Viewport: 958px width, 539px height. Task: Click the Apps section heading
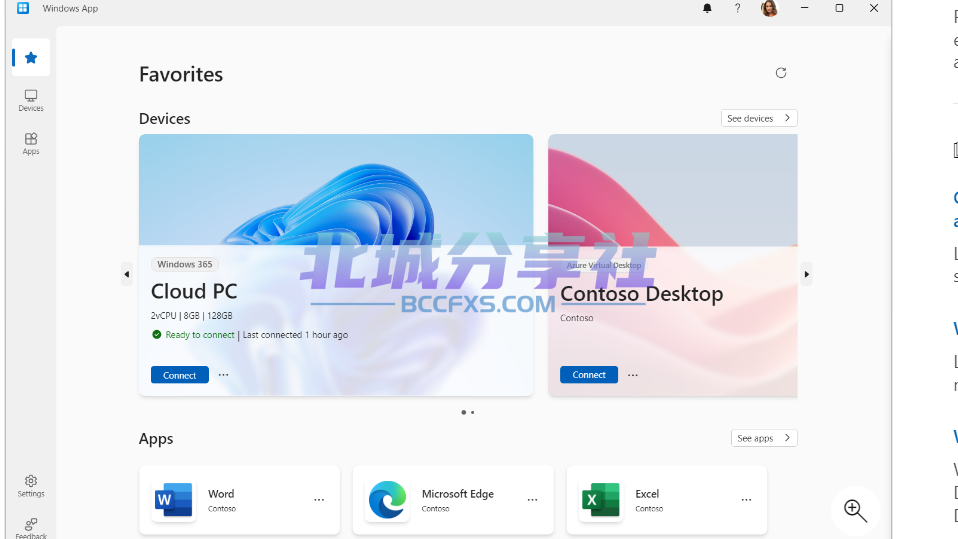[156, 439]
